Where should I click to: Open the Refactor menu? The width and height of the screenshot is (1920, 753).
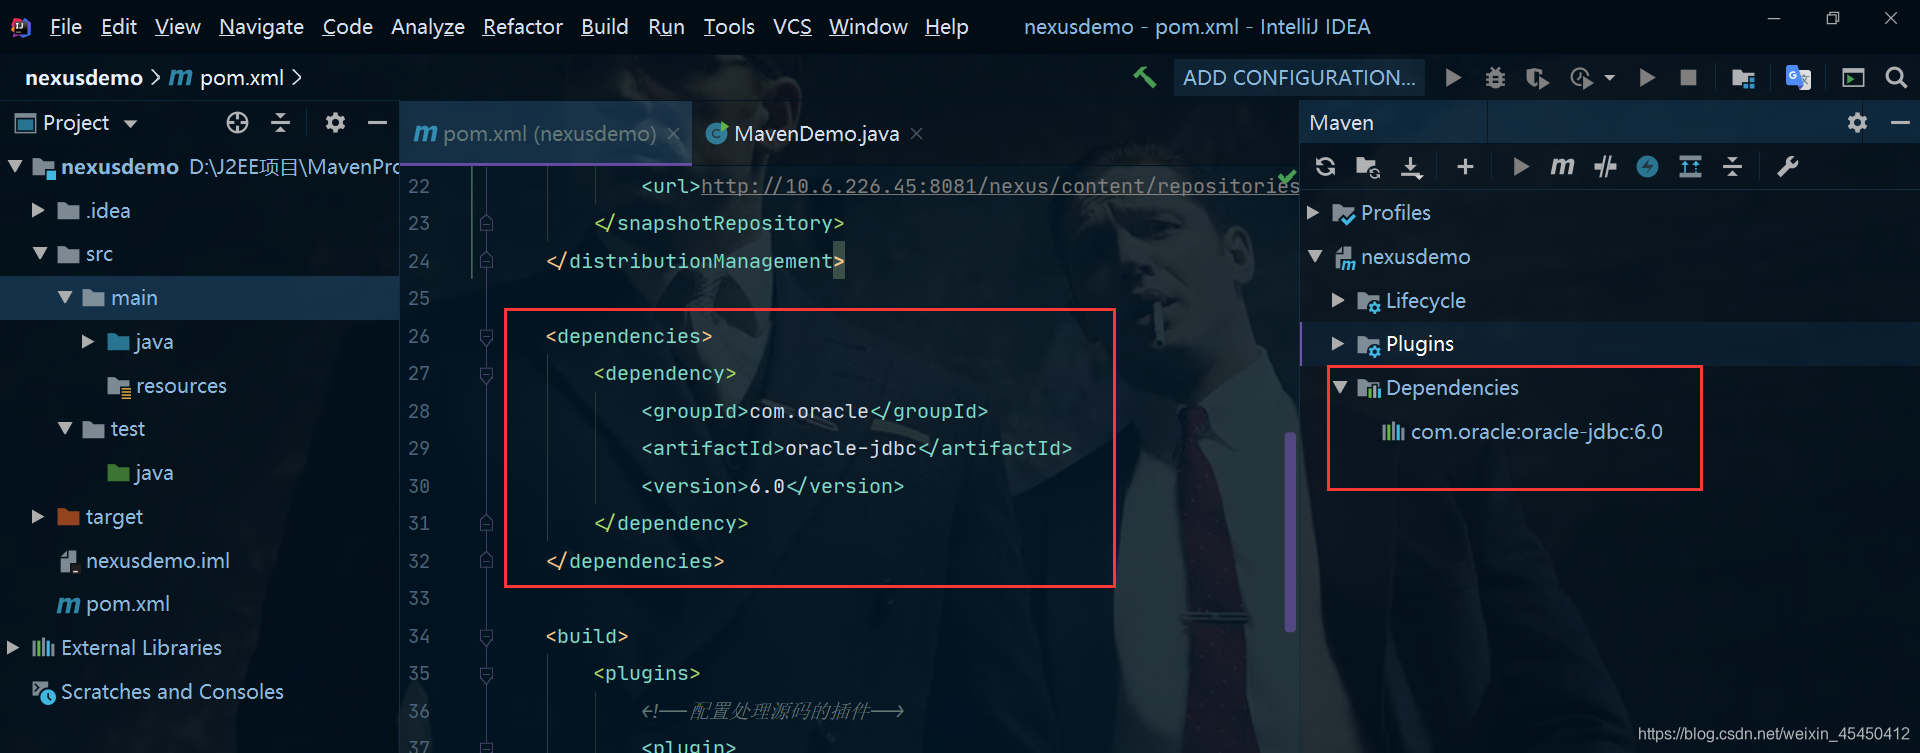[x=522, y=27]
